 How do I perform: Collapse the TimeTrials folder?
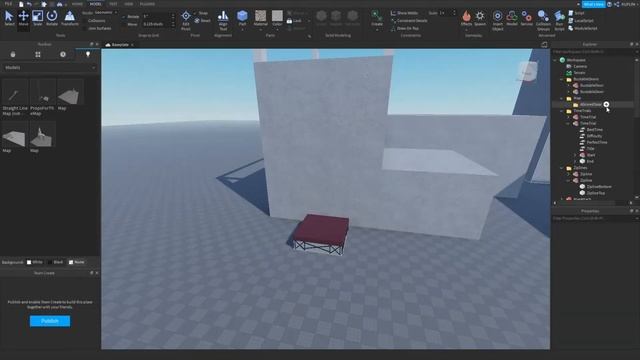pyautogui.click(x=562, y=111)
